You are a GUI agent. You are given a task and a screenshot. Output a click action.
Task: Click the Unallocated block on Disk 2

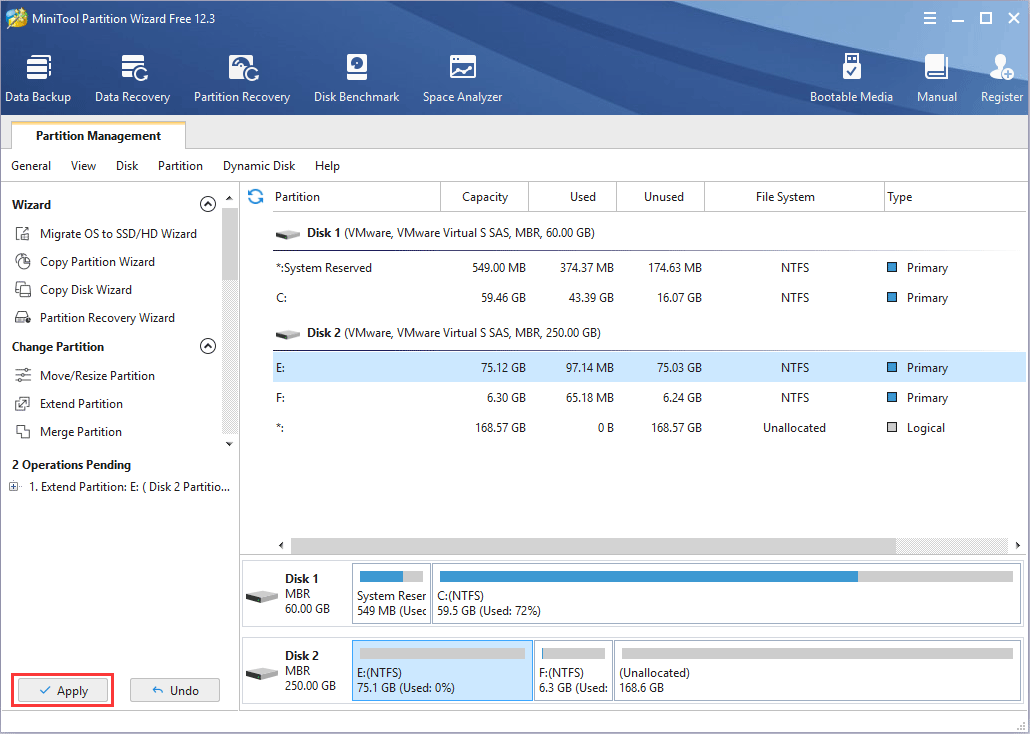817,671
